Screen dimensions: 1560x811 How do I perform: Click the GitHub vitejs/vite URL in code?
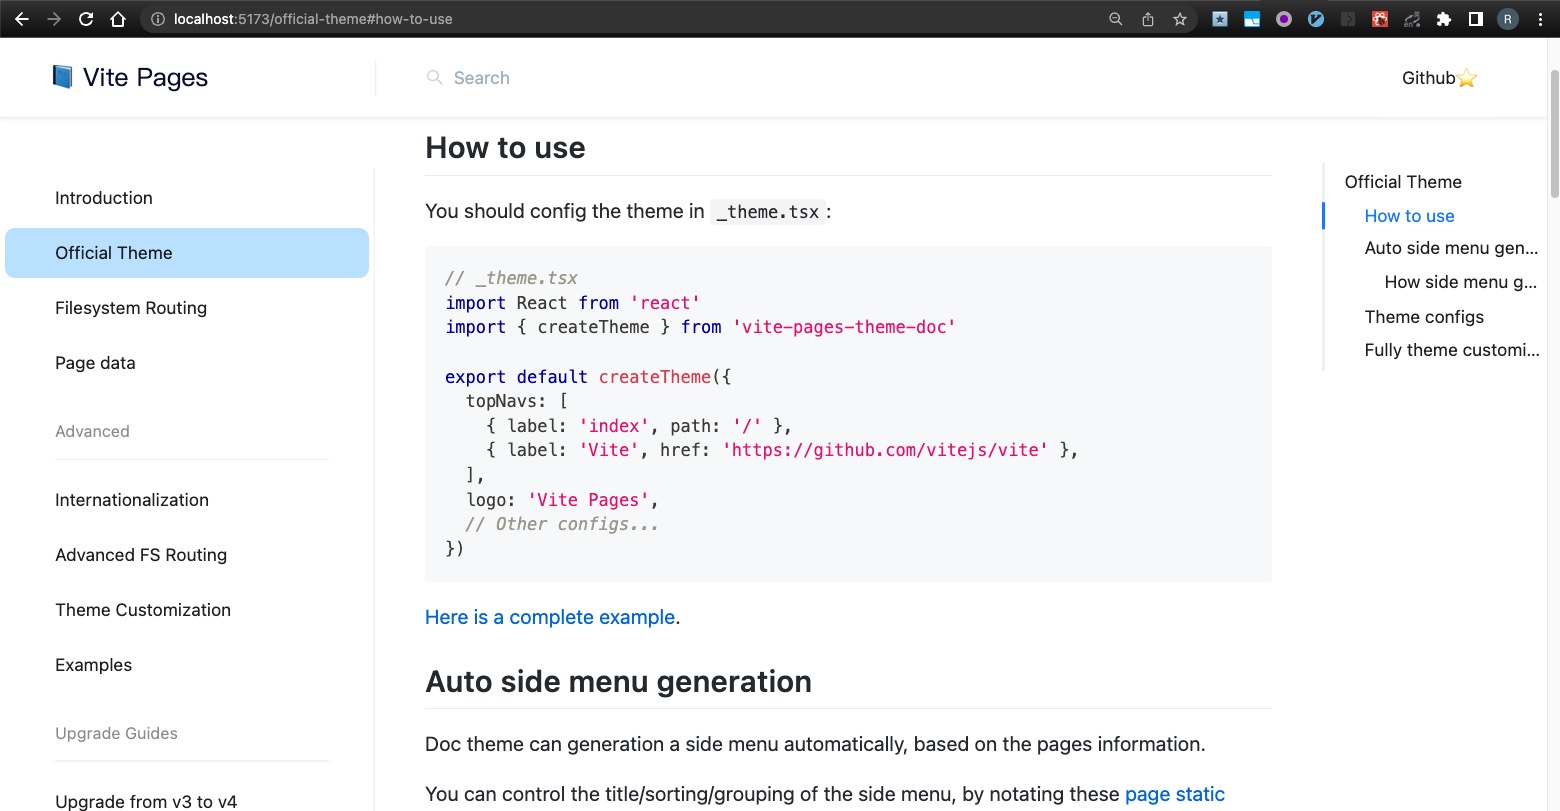pyautogui.click(x=885, y=450)
